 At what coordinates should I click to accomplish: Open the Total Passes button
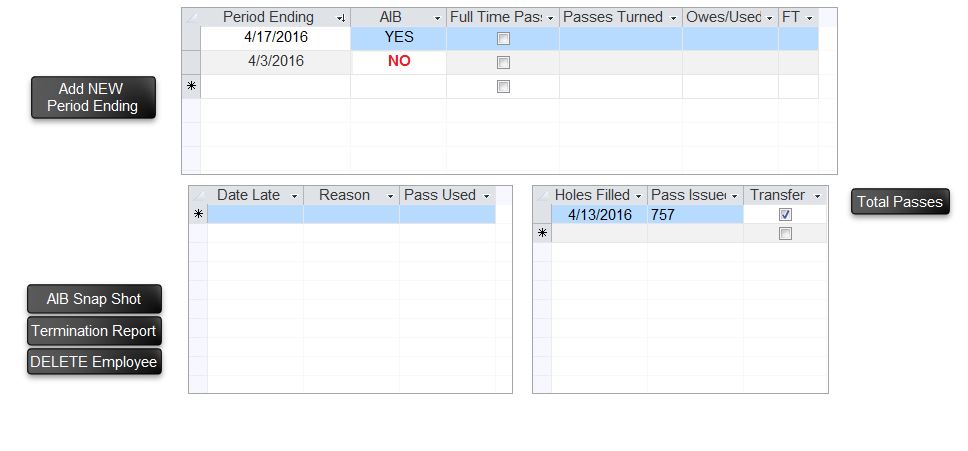900,202
